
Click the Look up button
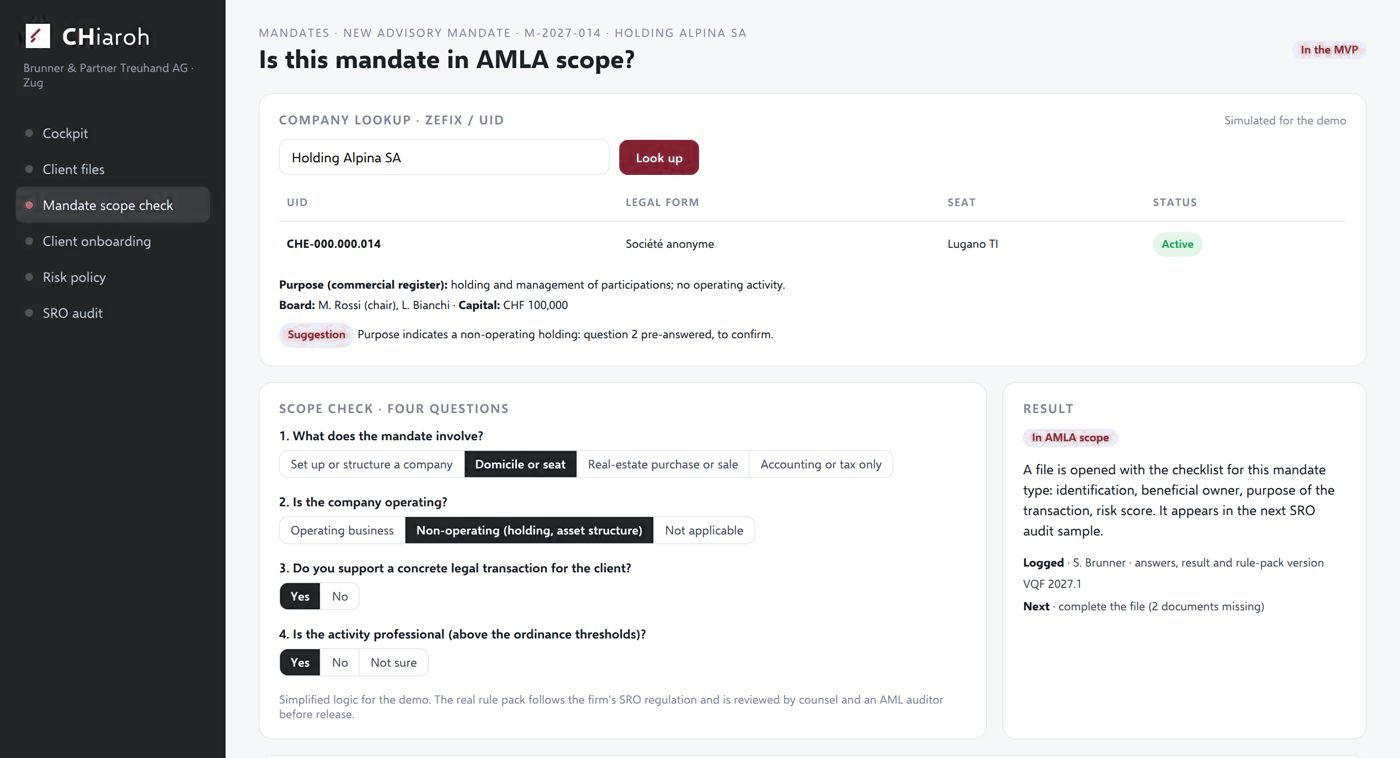pos(659,157)
